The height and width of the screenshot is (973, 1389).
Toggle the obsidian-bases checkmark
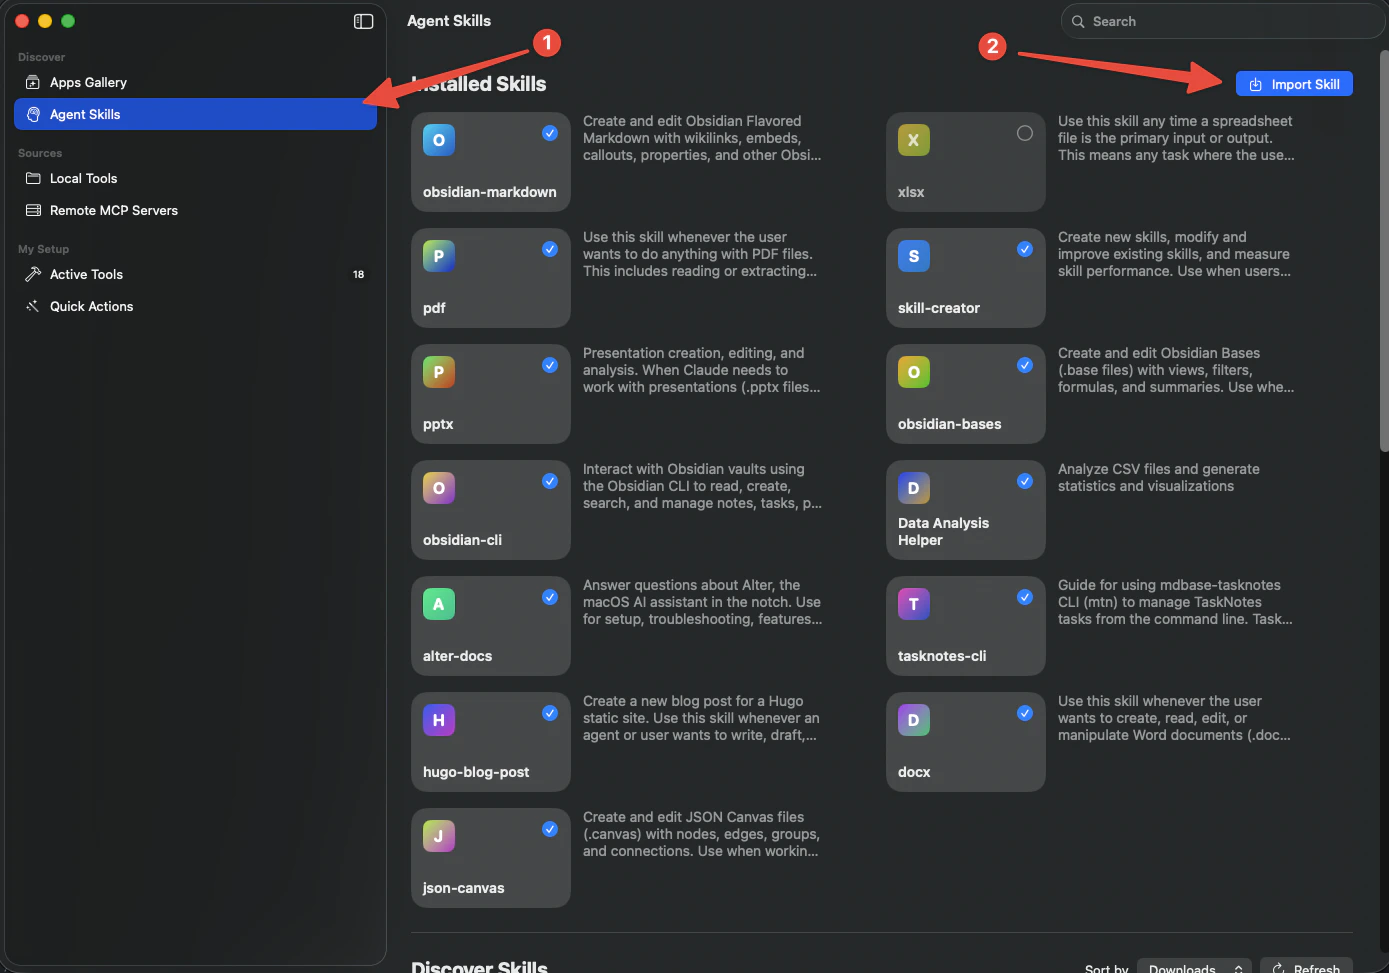(x=1025, y=365)
